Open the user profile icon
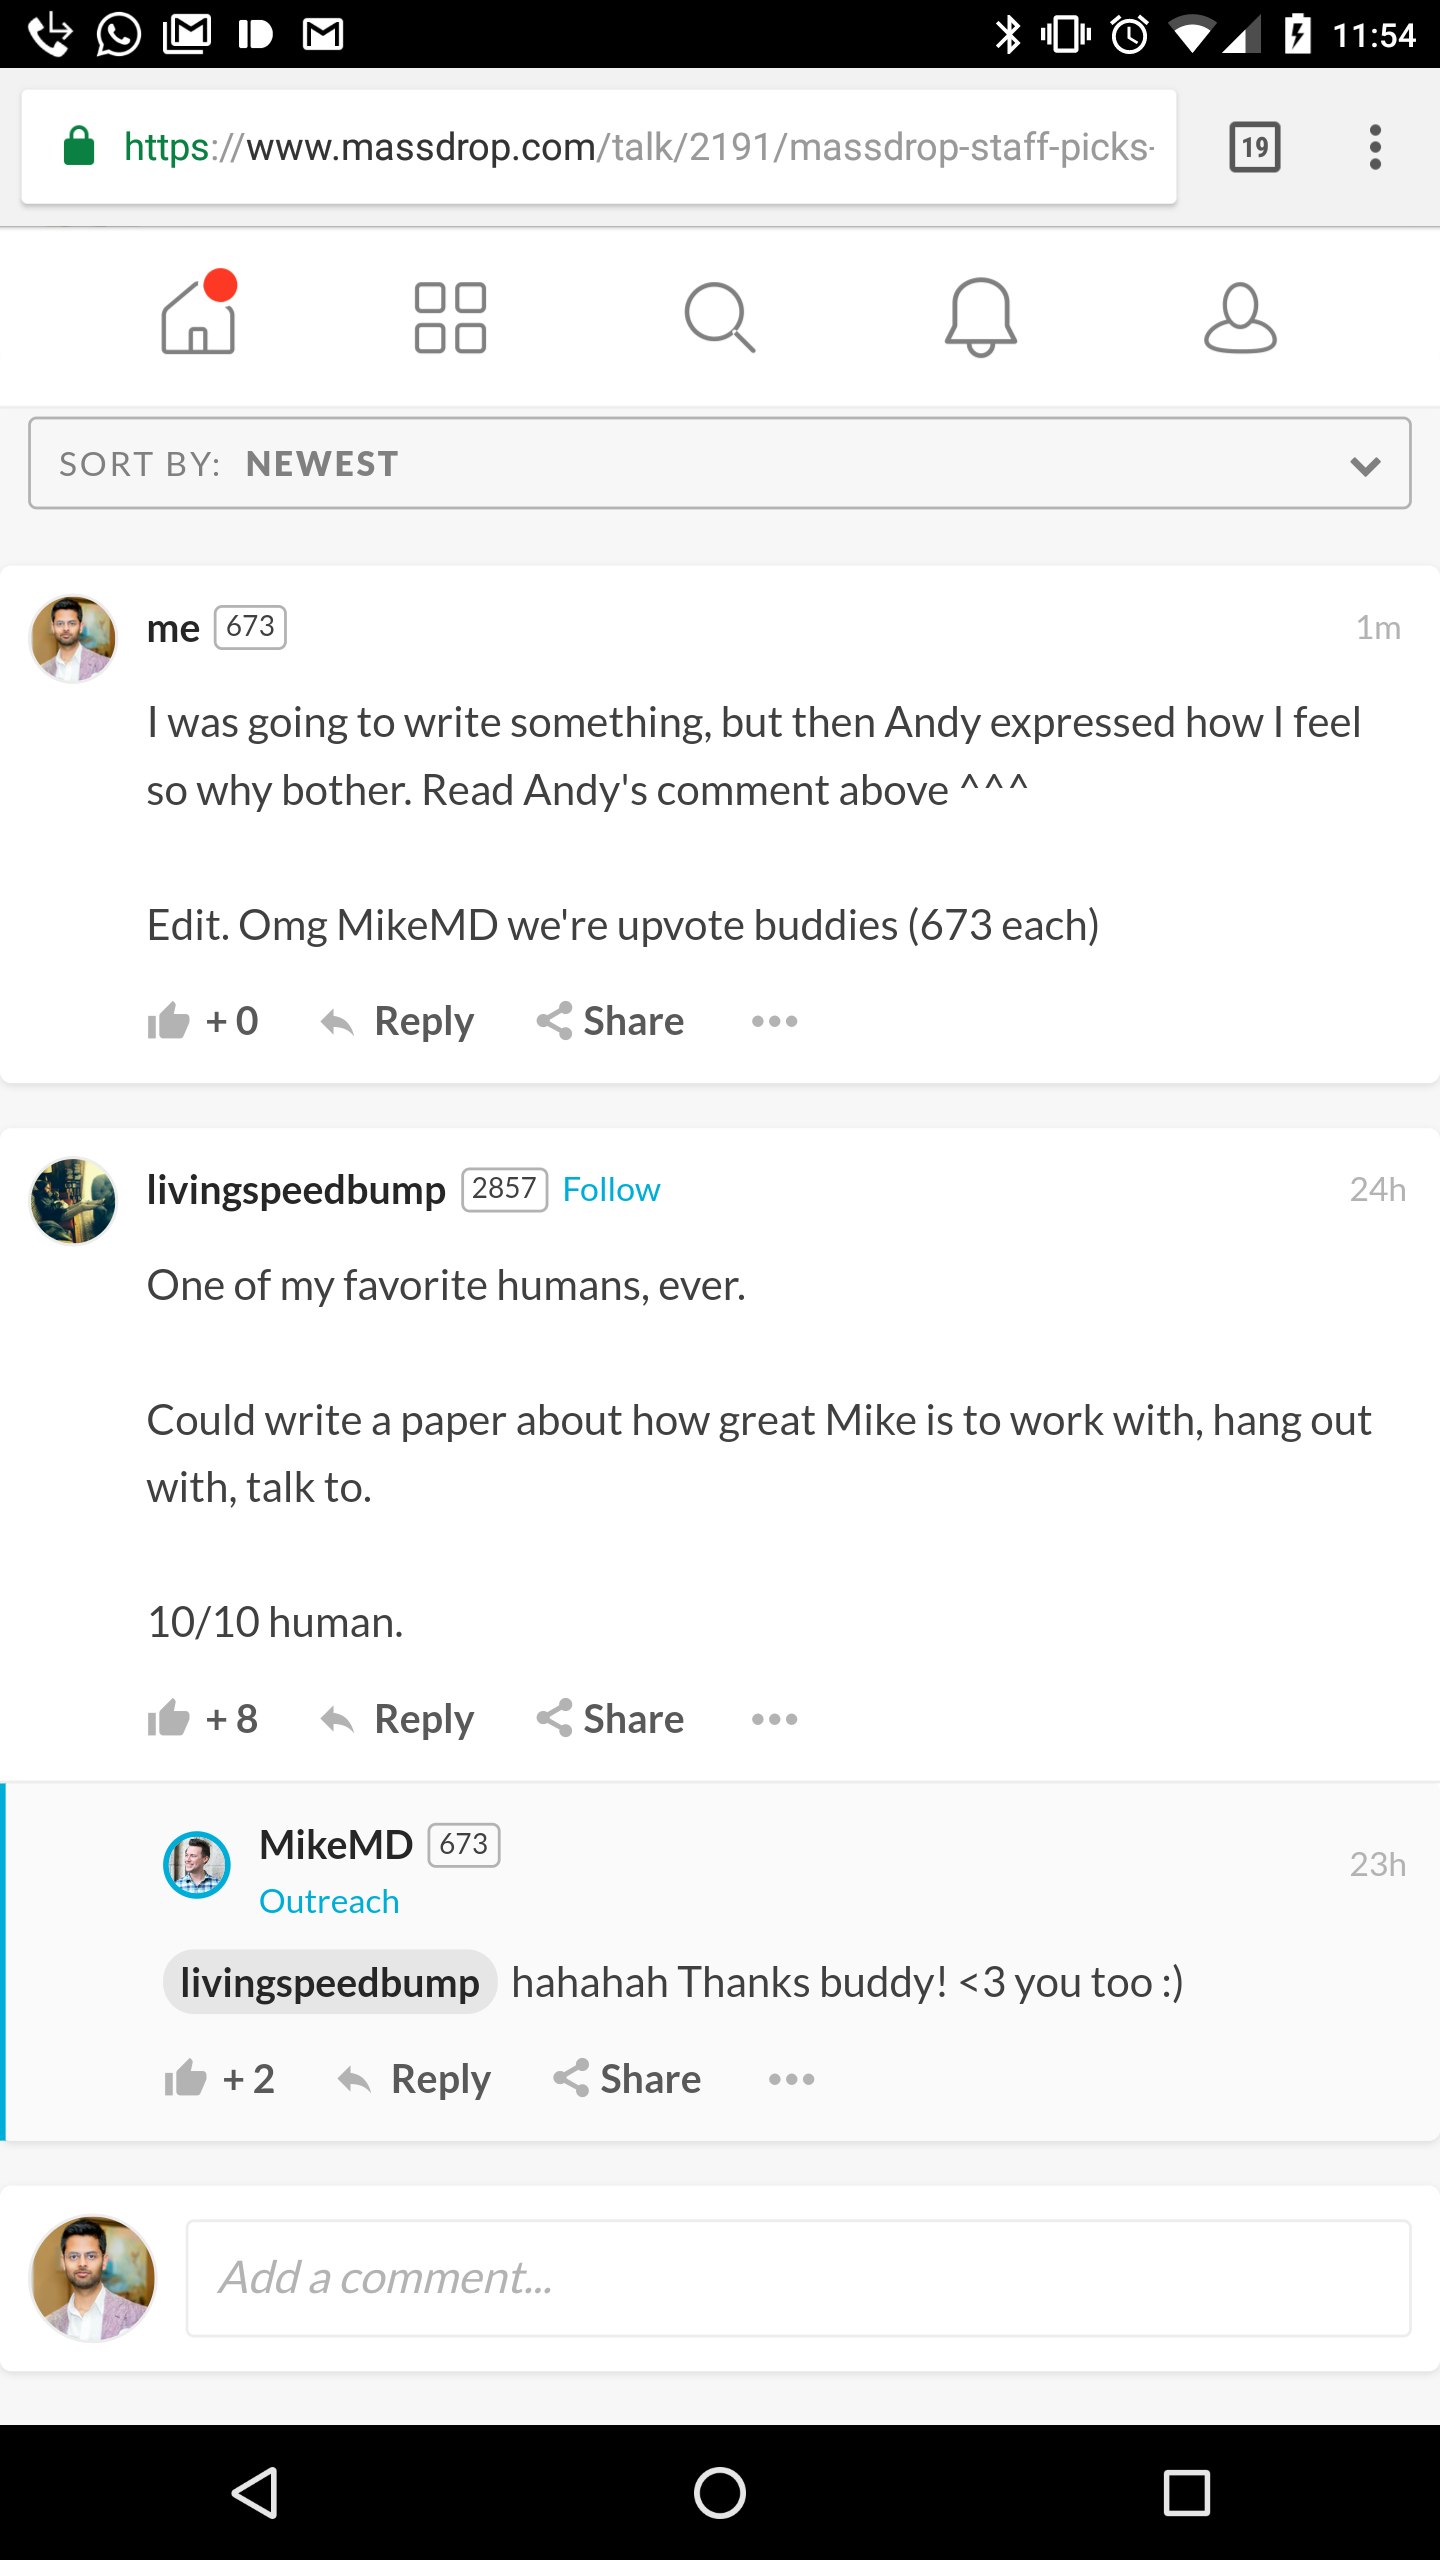 pos(1240,317)
